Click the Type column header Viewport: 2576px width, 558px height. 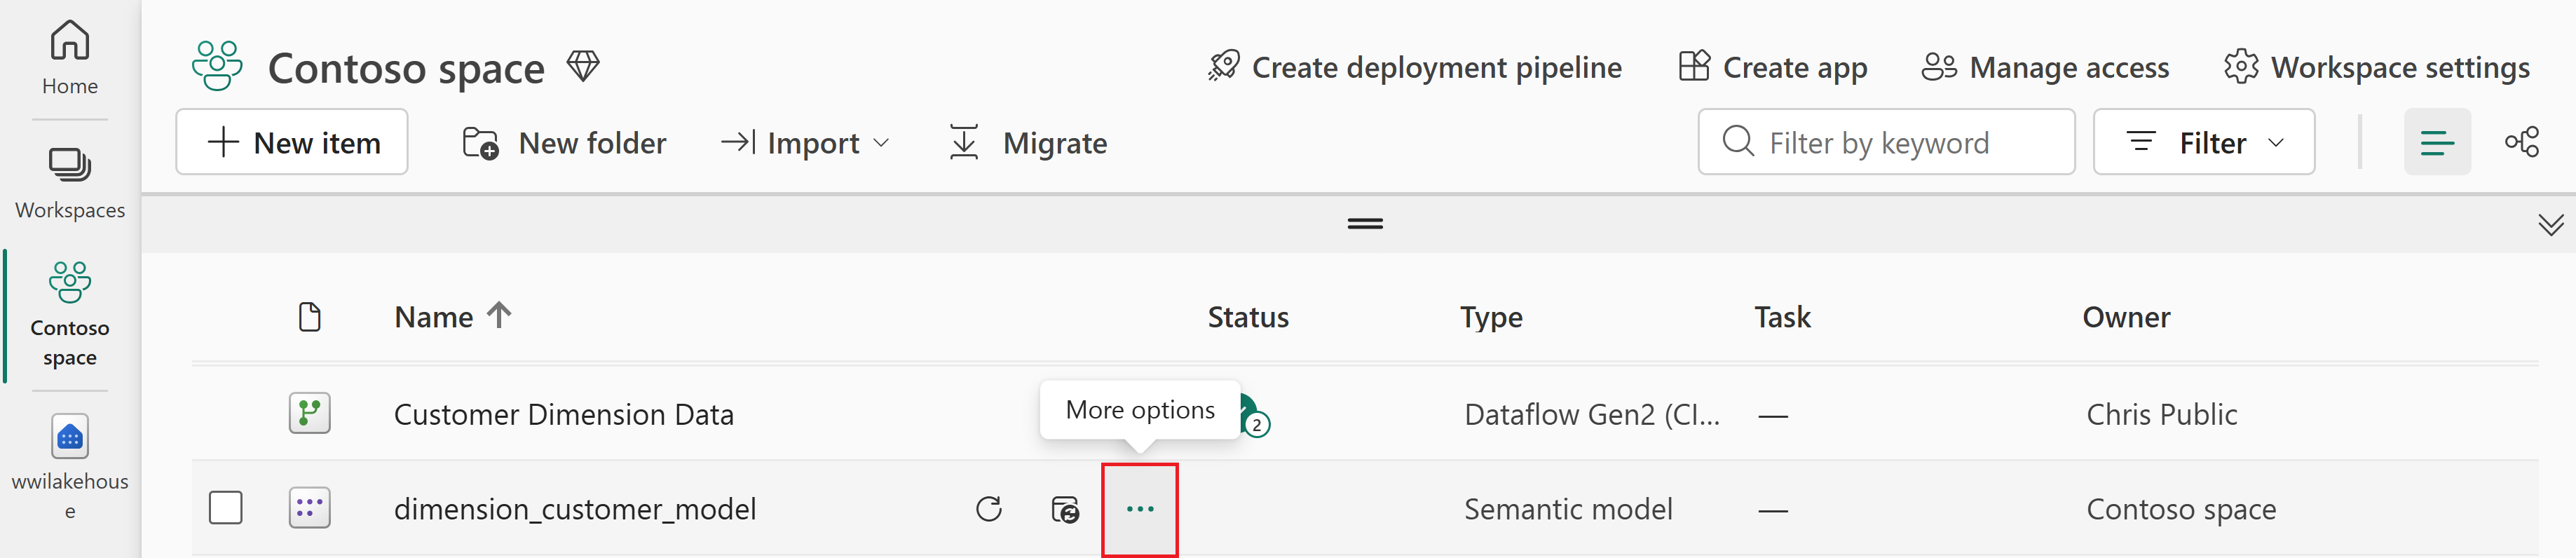click(1490, 317)
